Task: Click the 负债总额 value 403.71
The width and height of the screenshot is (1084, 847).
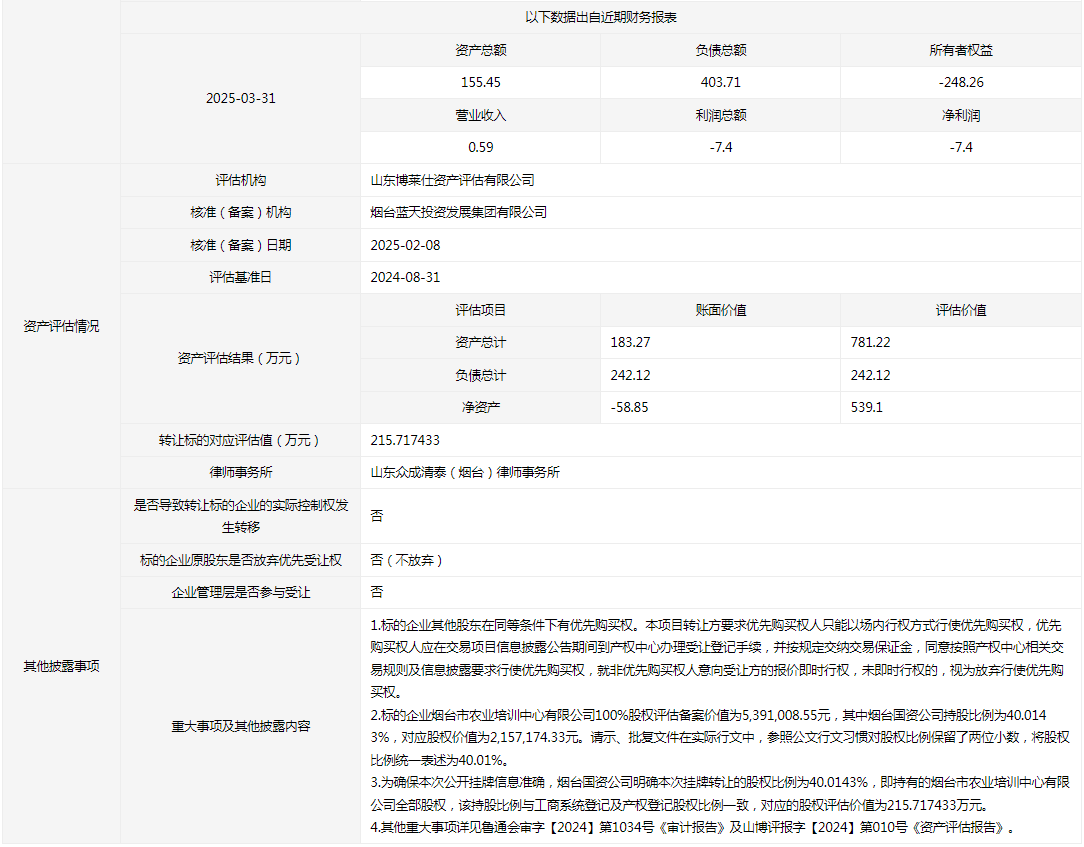Action: [x=720, y=82]
